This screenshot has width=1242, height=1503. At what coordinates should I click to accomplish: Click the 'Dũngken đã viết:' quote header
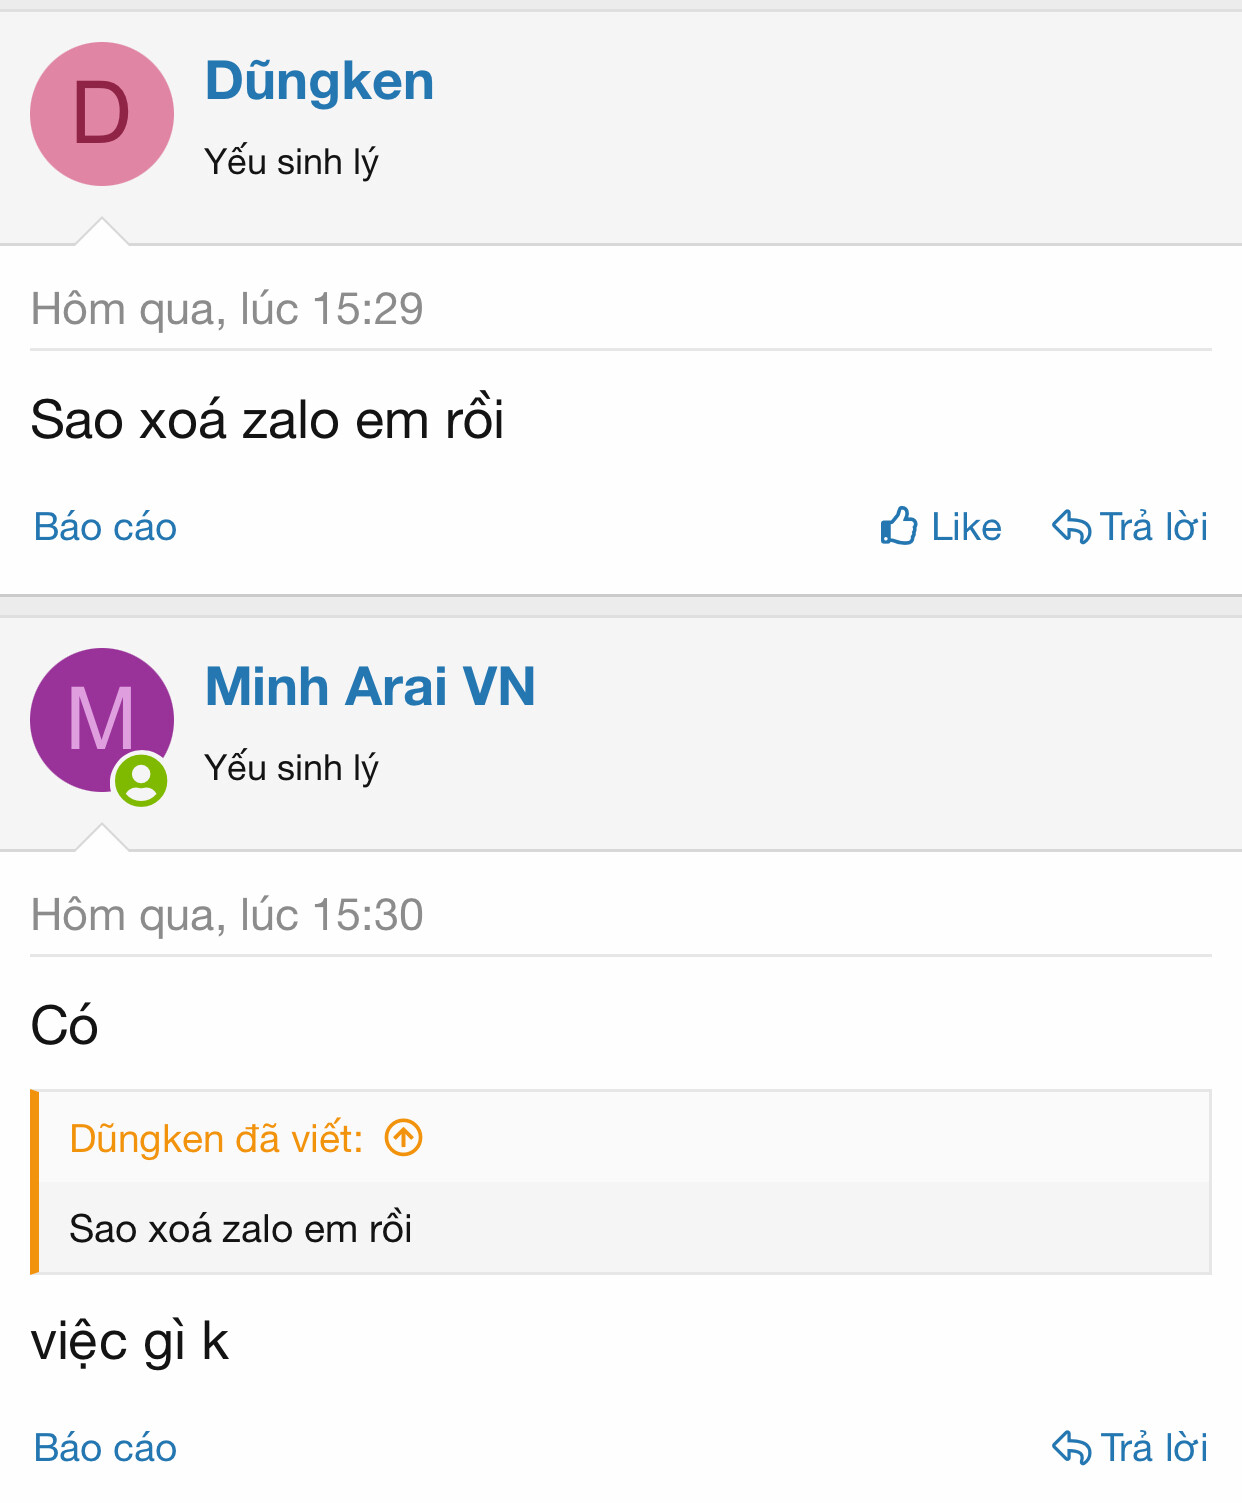click(216, 1139)
